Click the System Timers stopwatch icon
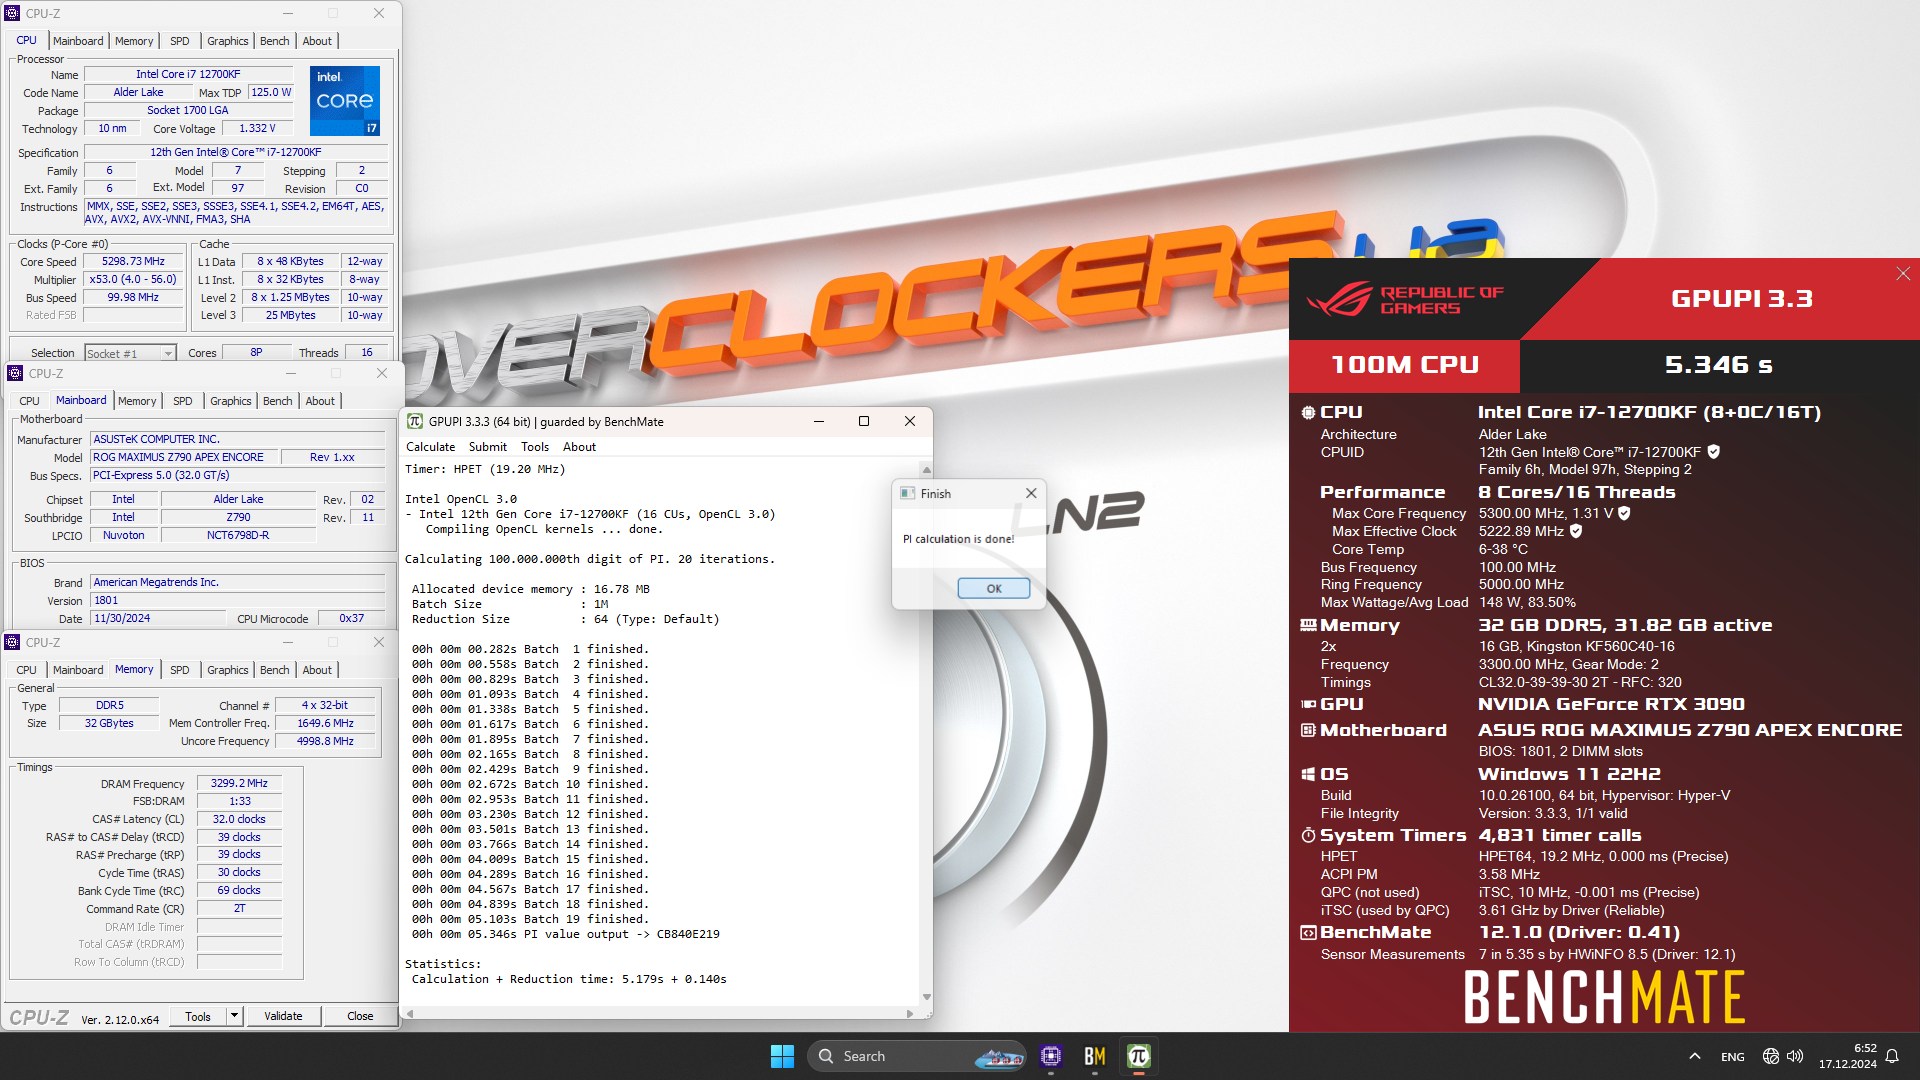This screenshot has width=1920, height=1080. (1308, 835)
